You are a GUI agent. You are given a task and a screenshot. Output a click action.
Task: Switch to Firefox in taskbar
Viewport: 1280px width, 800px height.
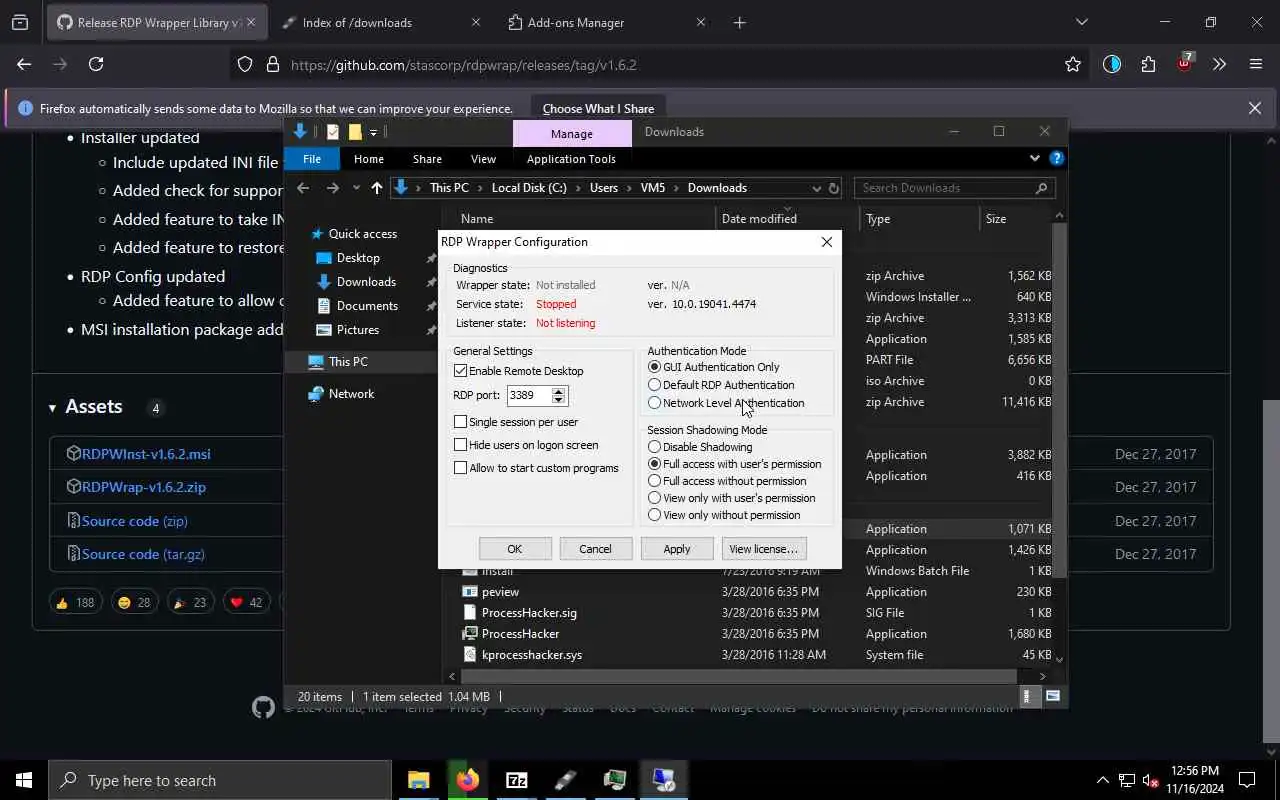[x=467, y=780]
